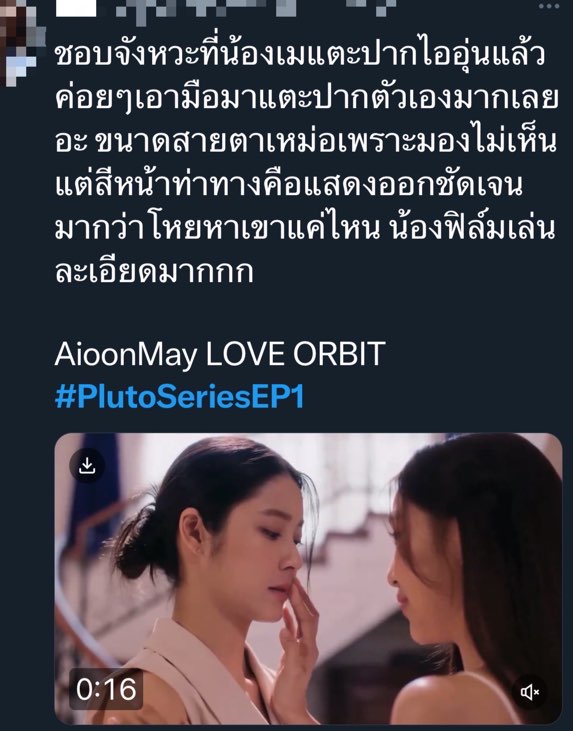The height and width of the screenshot is (731, 573).
Task: Click the word LOVE in the caption
Action: tap(245, 354)
